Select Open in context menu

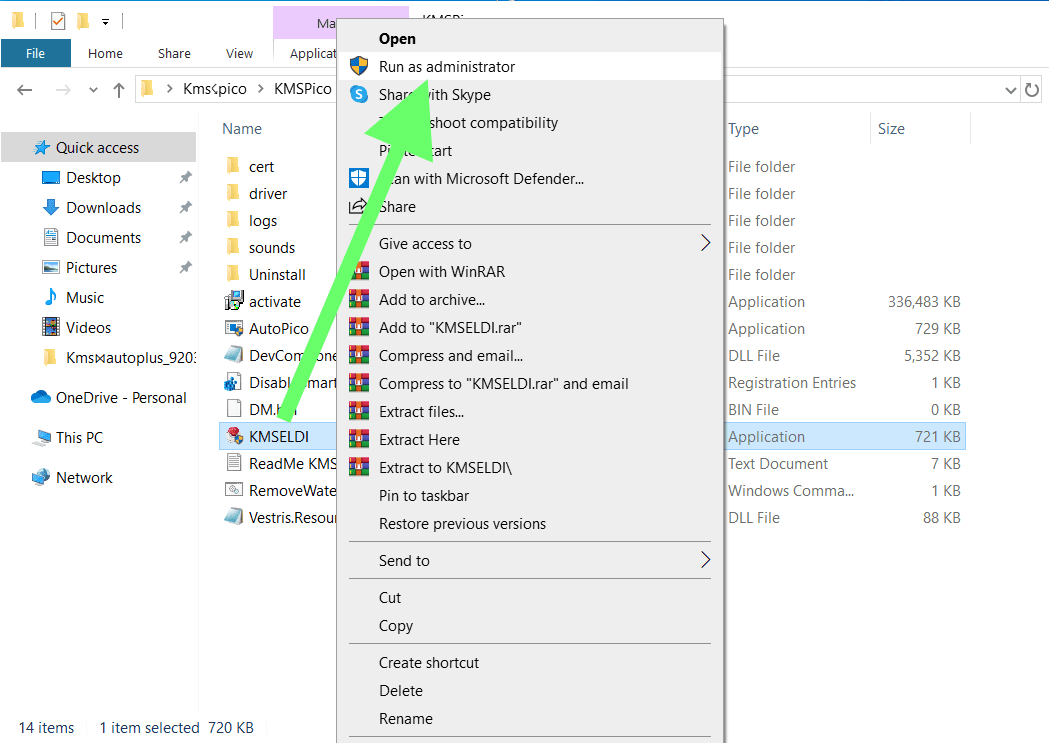(x=530, y=39)
